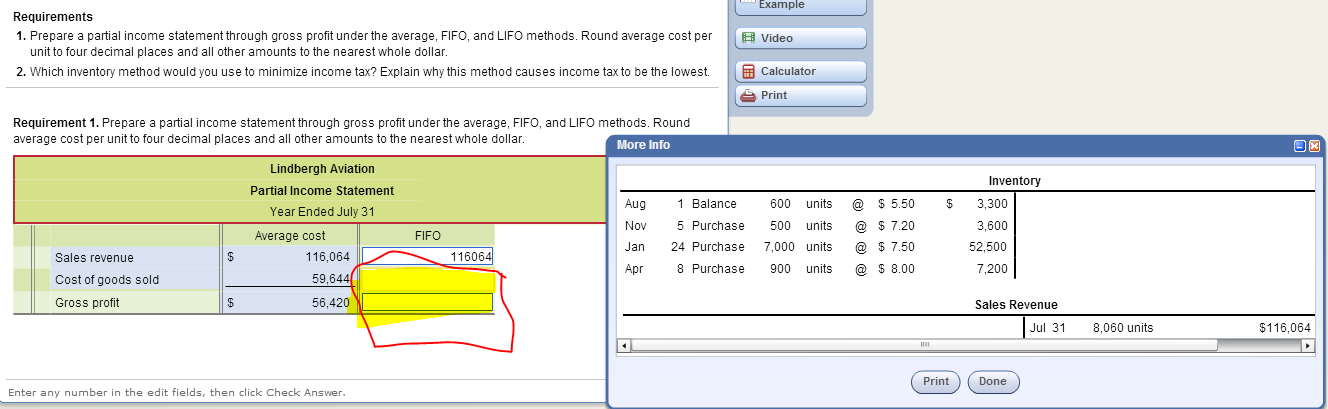
Task: Click the FIFO Cost of goods sold field
Action: click(427, 279)
